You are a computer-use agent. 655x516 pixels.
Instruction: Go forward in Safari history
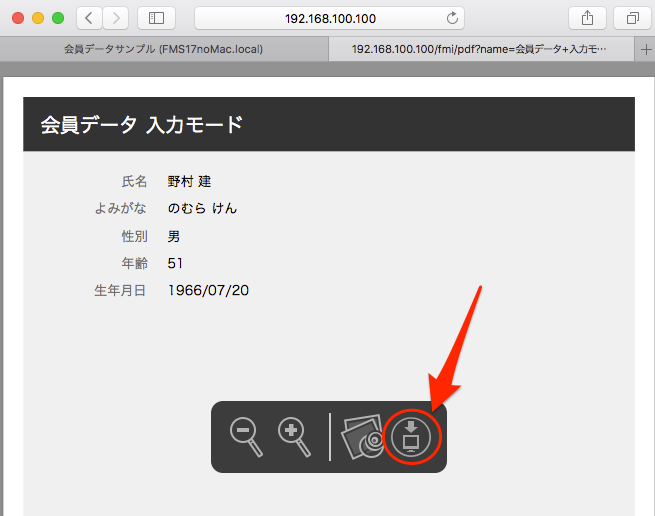[116, 18]
